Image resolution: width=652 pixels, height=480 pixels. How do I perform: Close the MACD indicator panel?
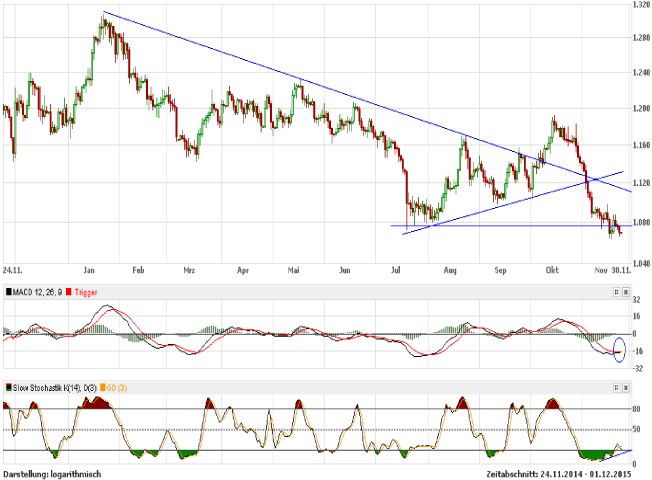[627, 291]
